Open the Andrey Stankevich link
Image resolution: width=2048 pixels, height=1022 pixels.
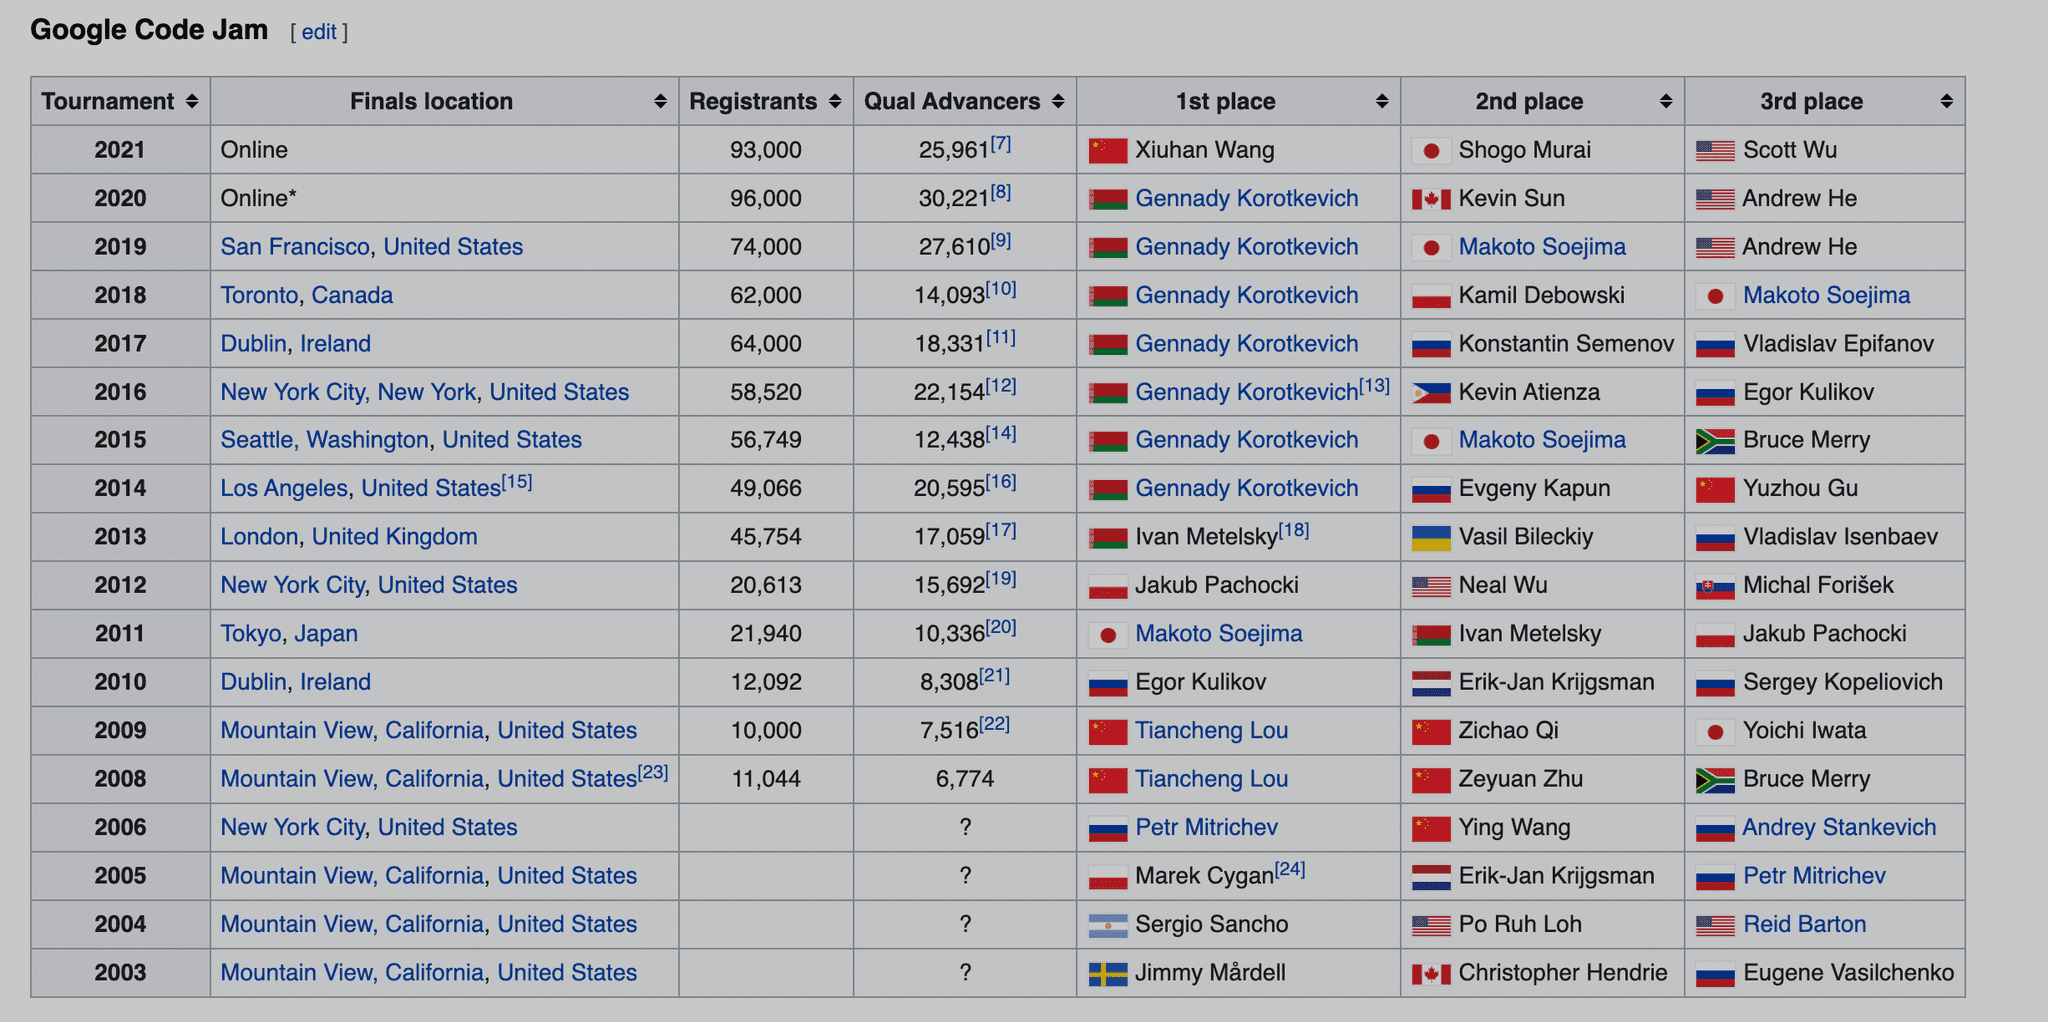coord(1839,828)
